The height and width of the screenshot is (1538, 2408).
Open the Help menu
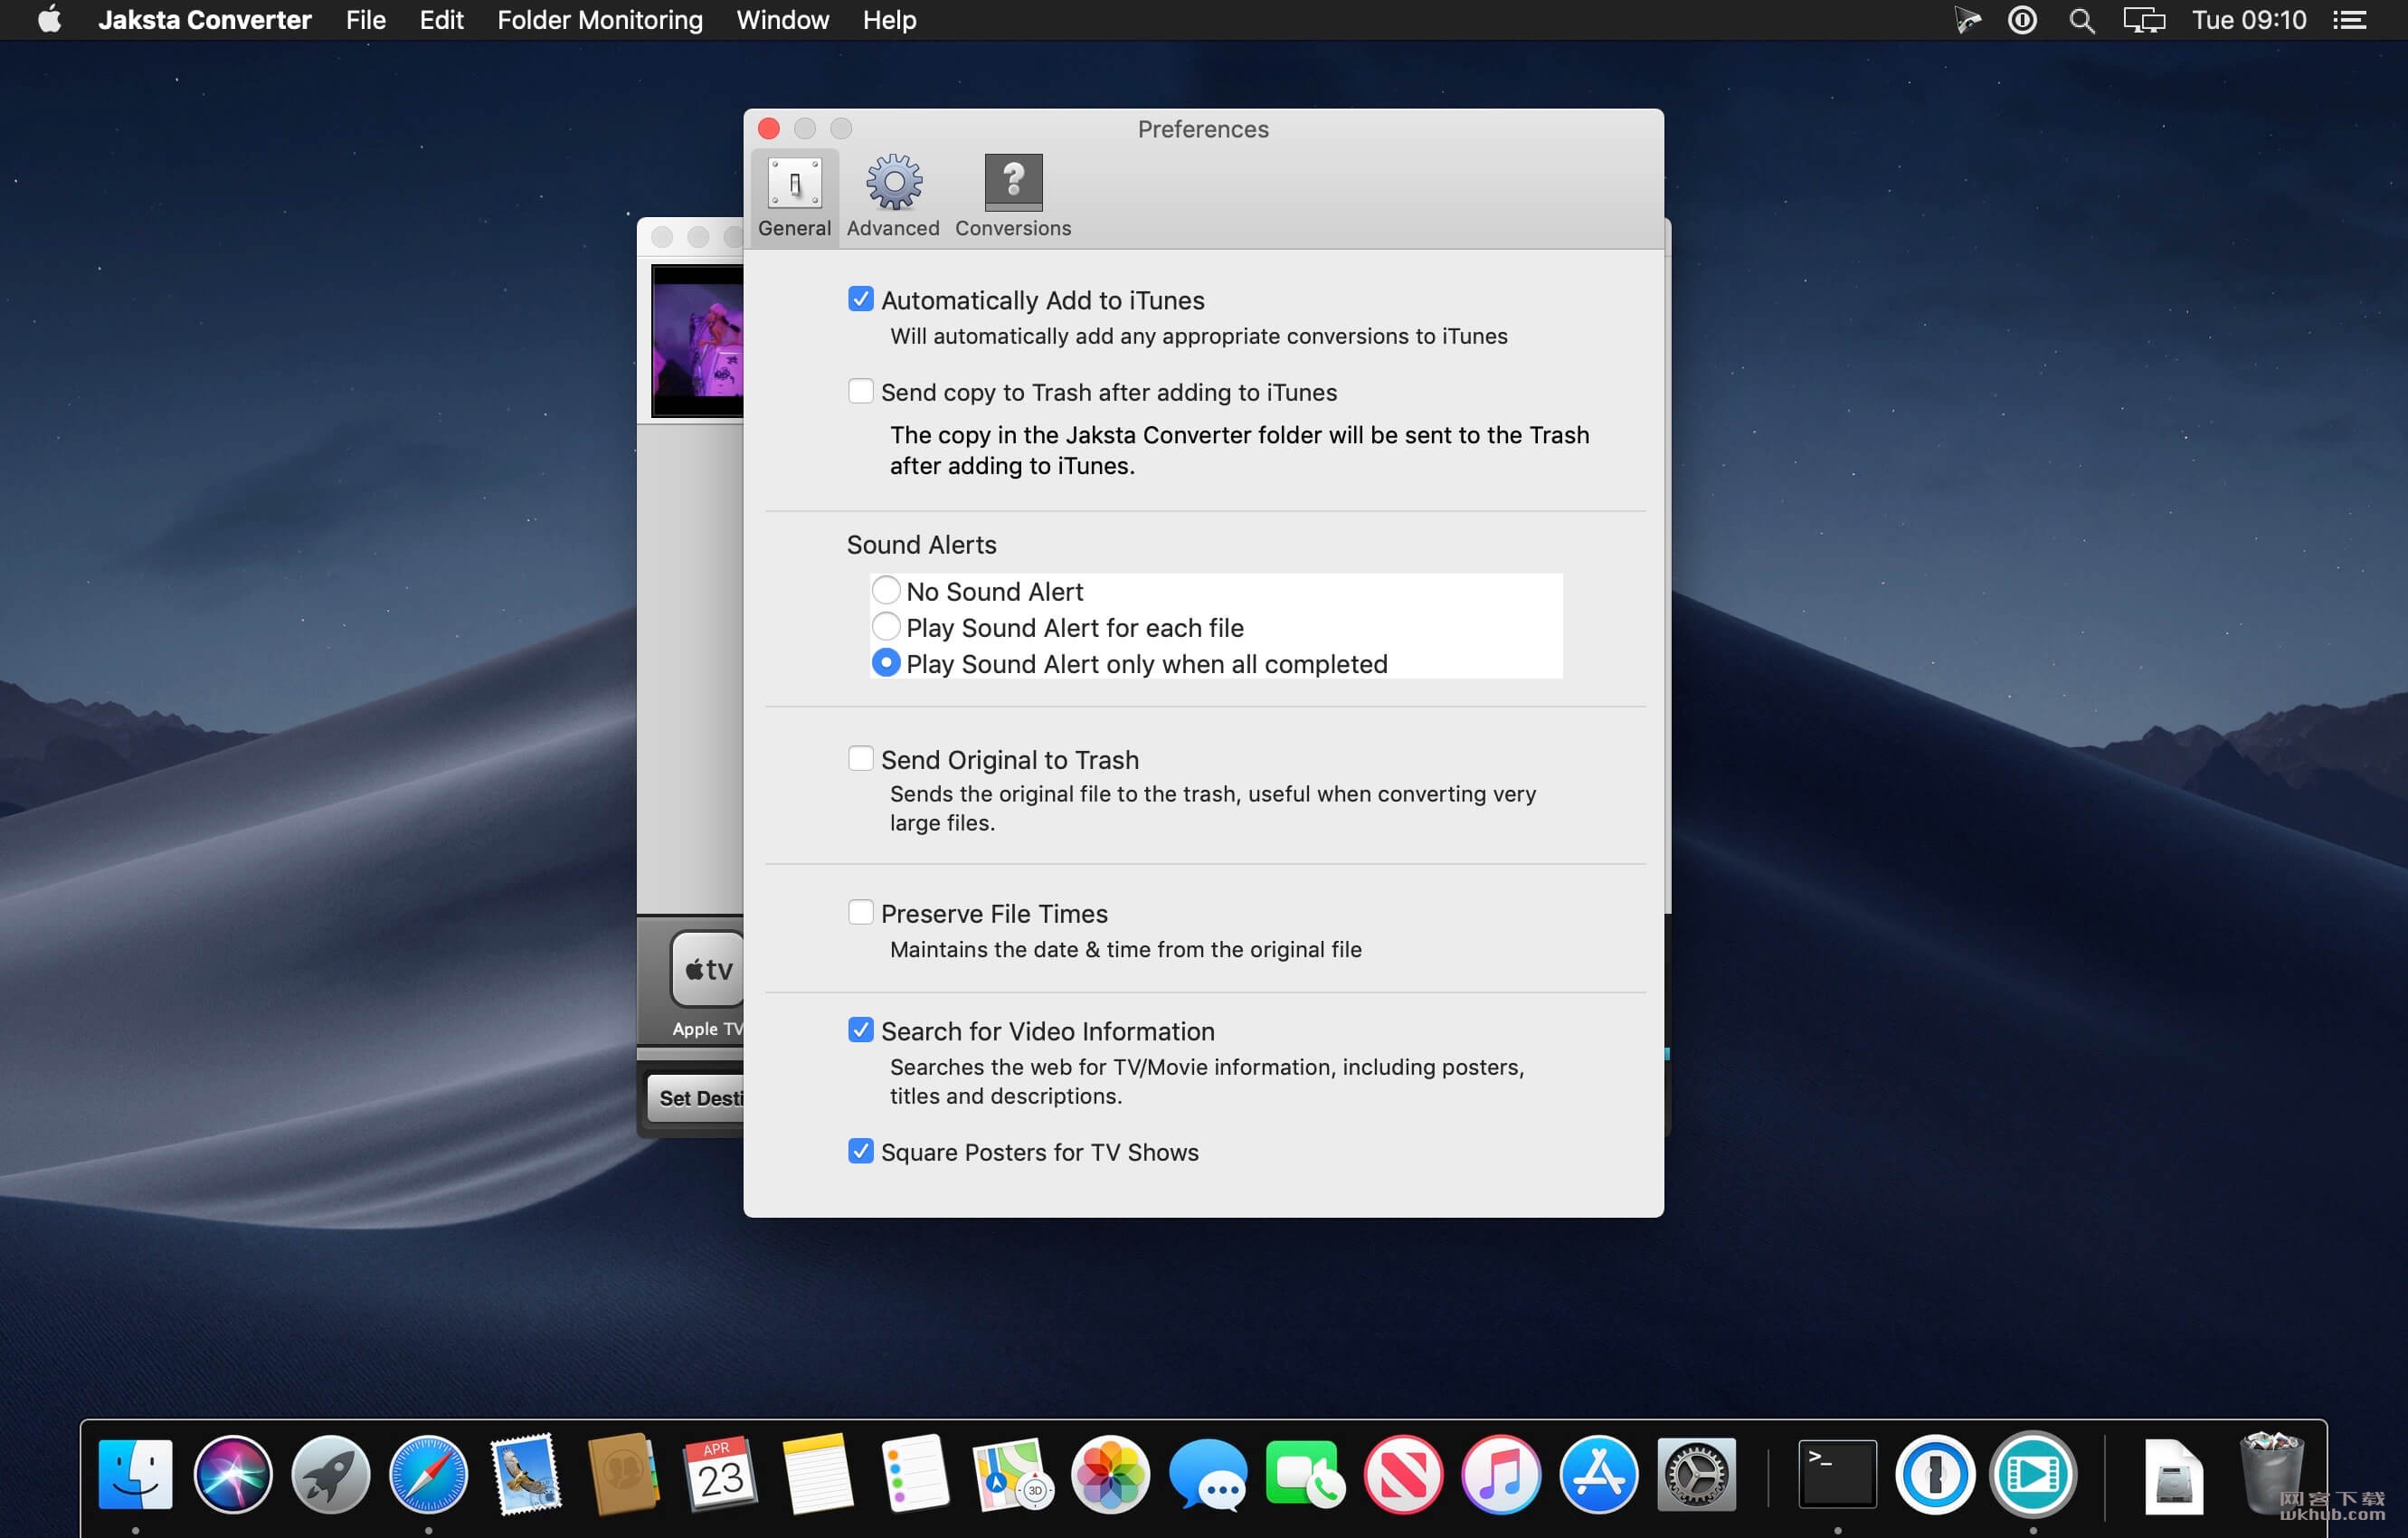click(x=889, y=20)
